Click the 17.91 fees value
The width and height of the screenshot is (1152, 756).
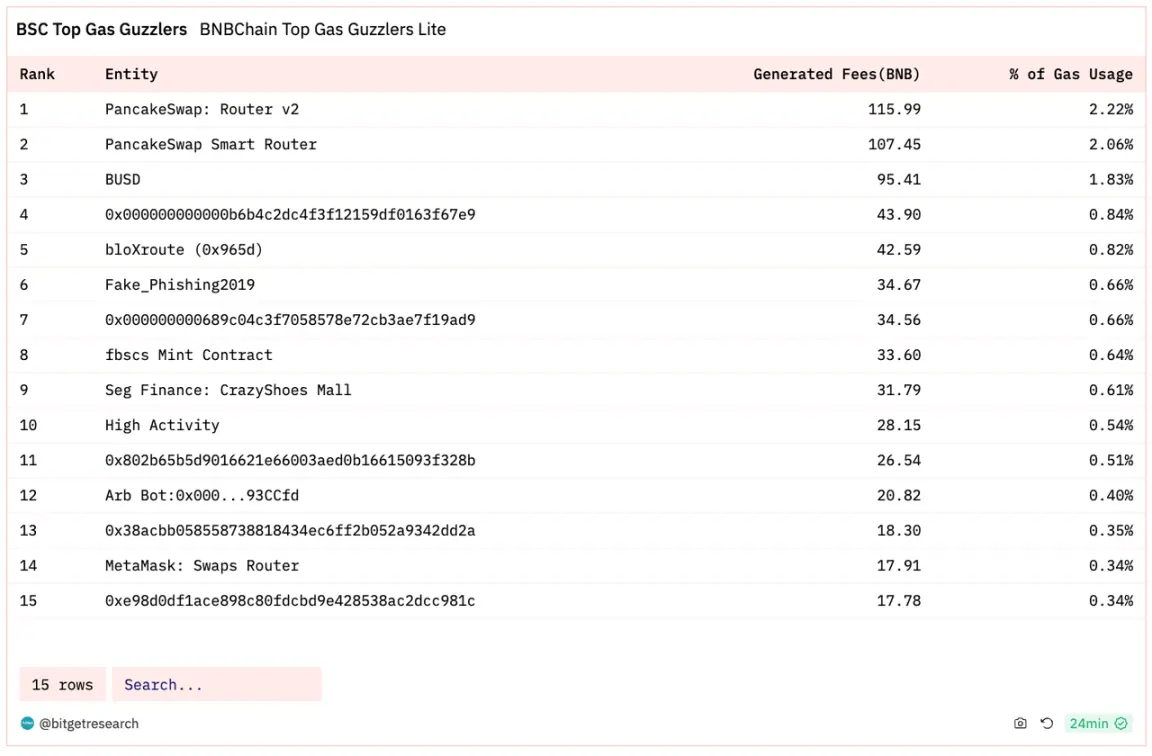point(899,566)
